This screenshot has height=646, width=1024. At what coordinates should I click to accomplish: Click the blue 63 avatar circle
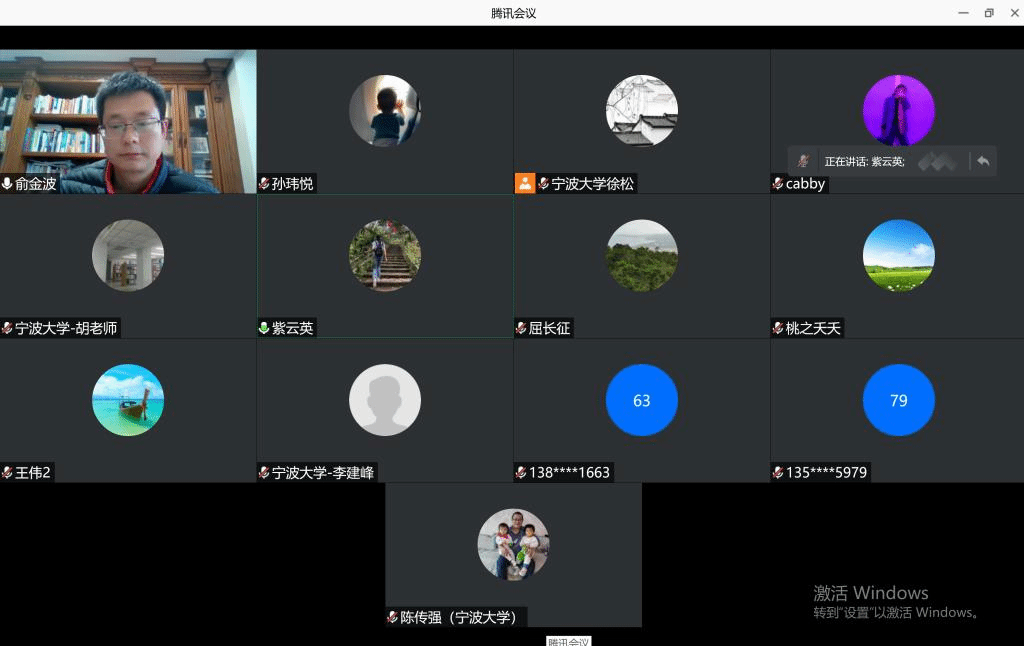click(641, 400)
